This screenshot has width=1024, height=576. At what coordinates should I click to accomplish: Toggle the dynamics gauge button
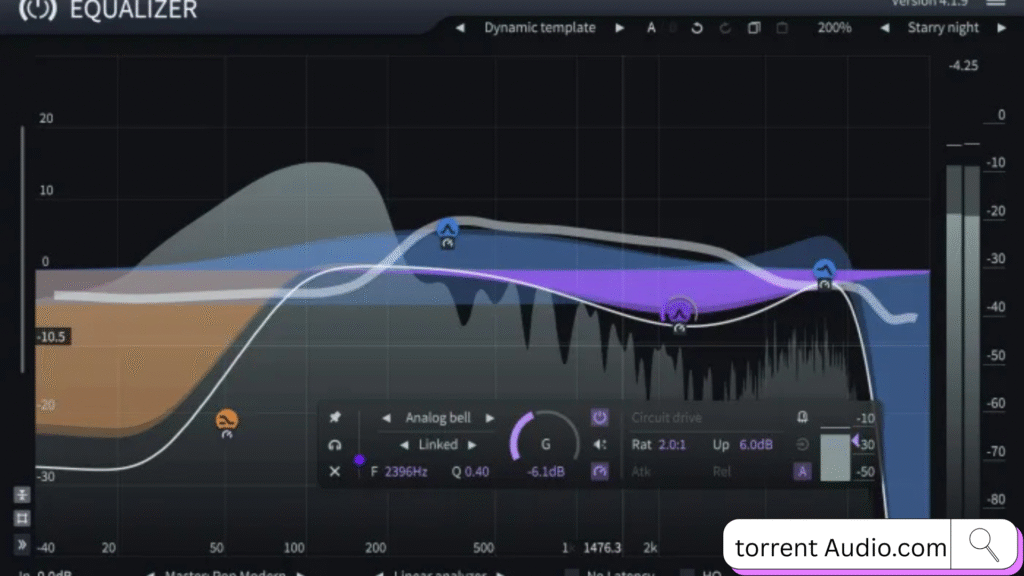(600, 472)
